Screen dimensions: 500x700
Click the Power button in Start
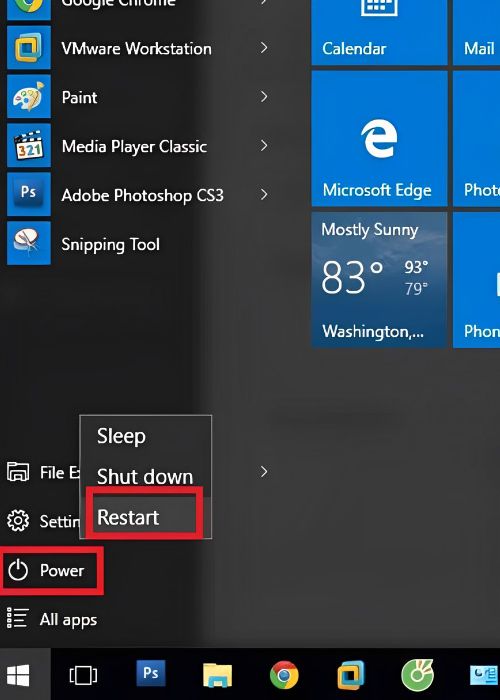(x=51, y=571)
